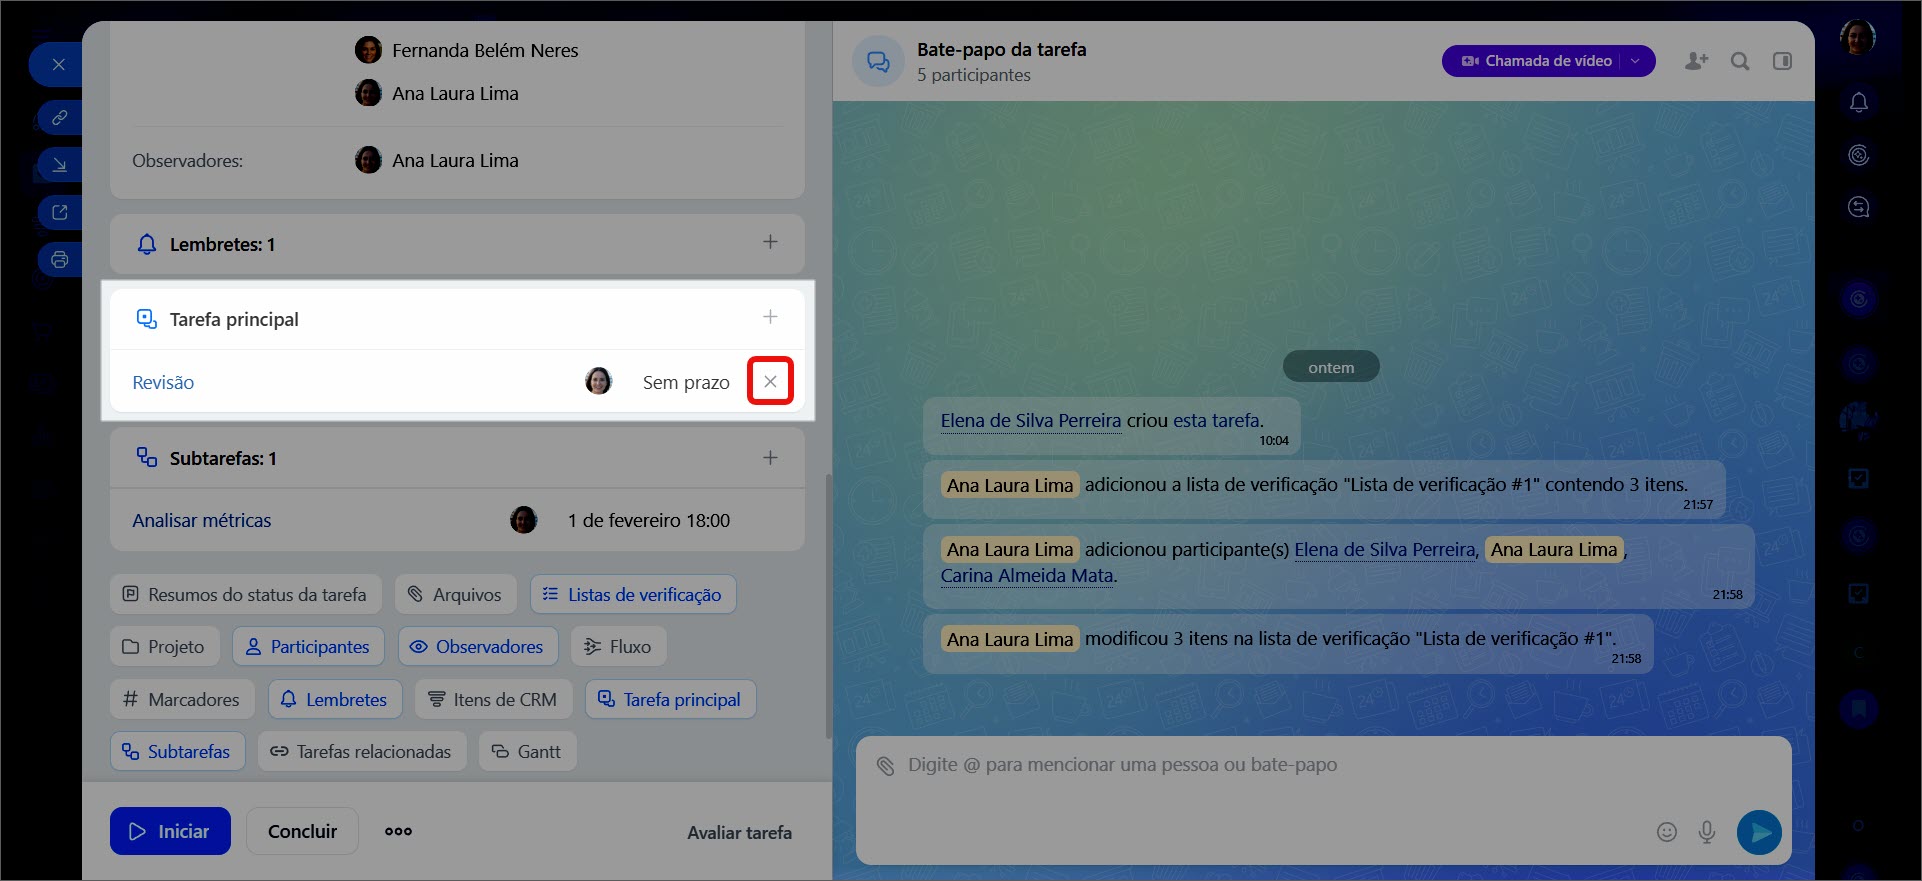Open the Chamada de vídeo dropdown arrow
The width and height of the screenshot is (1922, 881).
pos(1636,61)
